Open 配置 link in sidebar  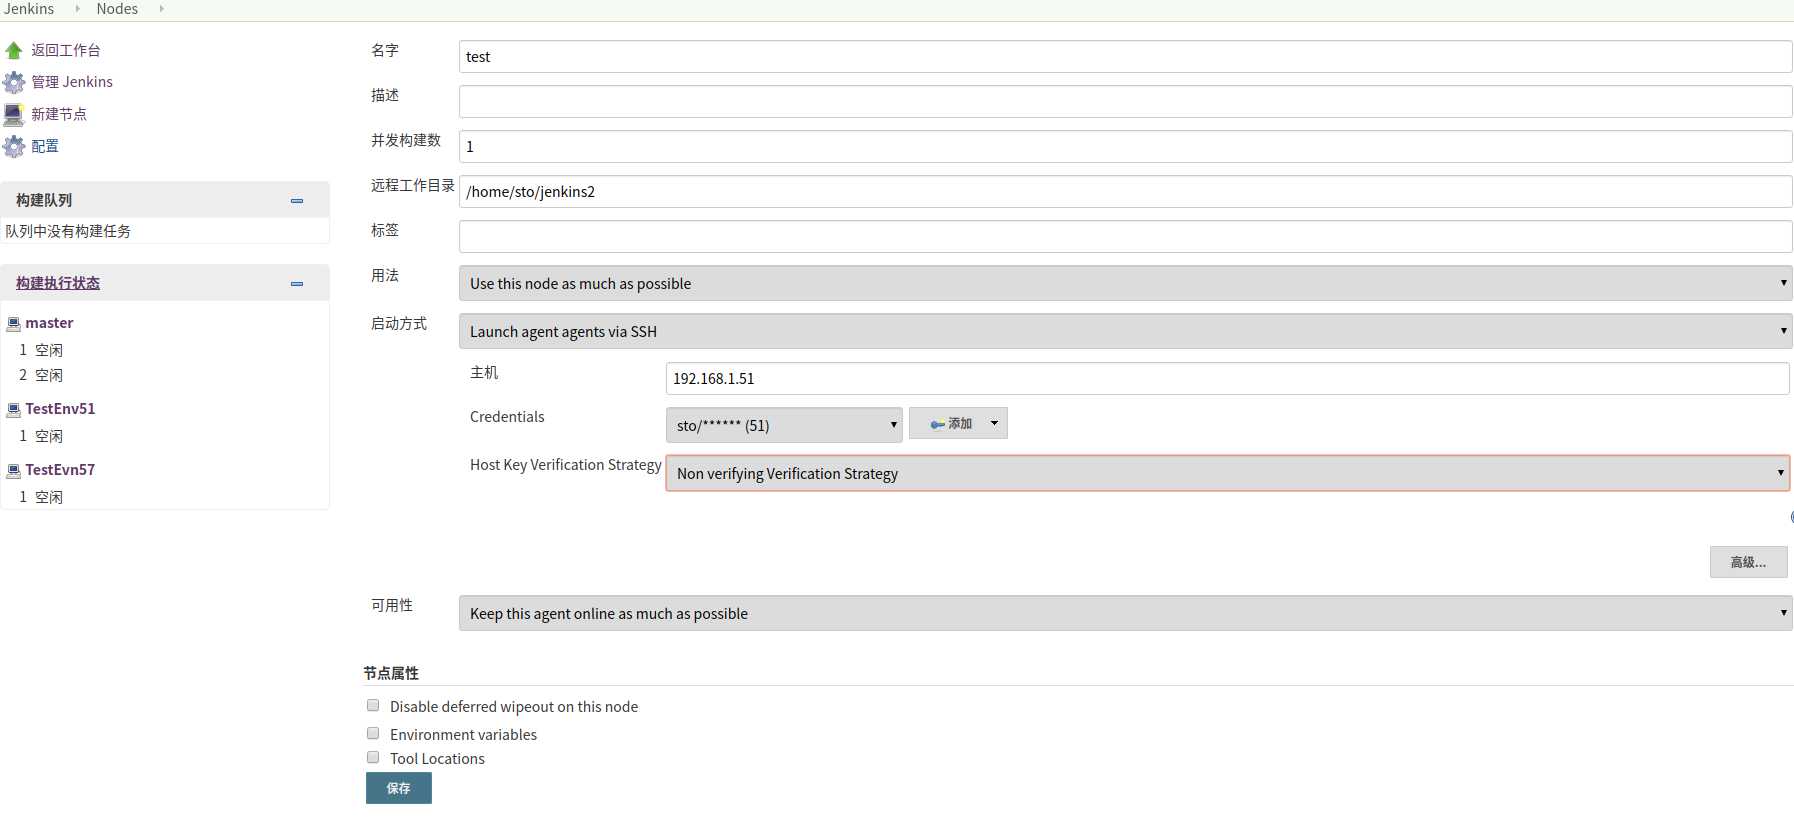pos(45,146)
